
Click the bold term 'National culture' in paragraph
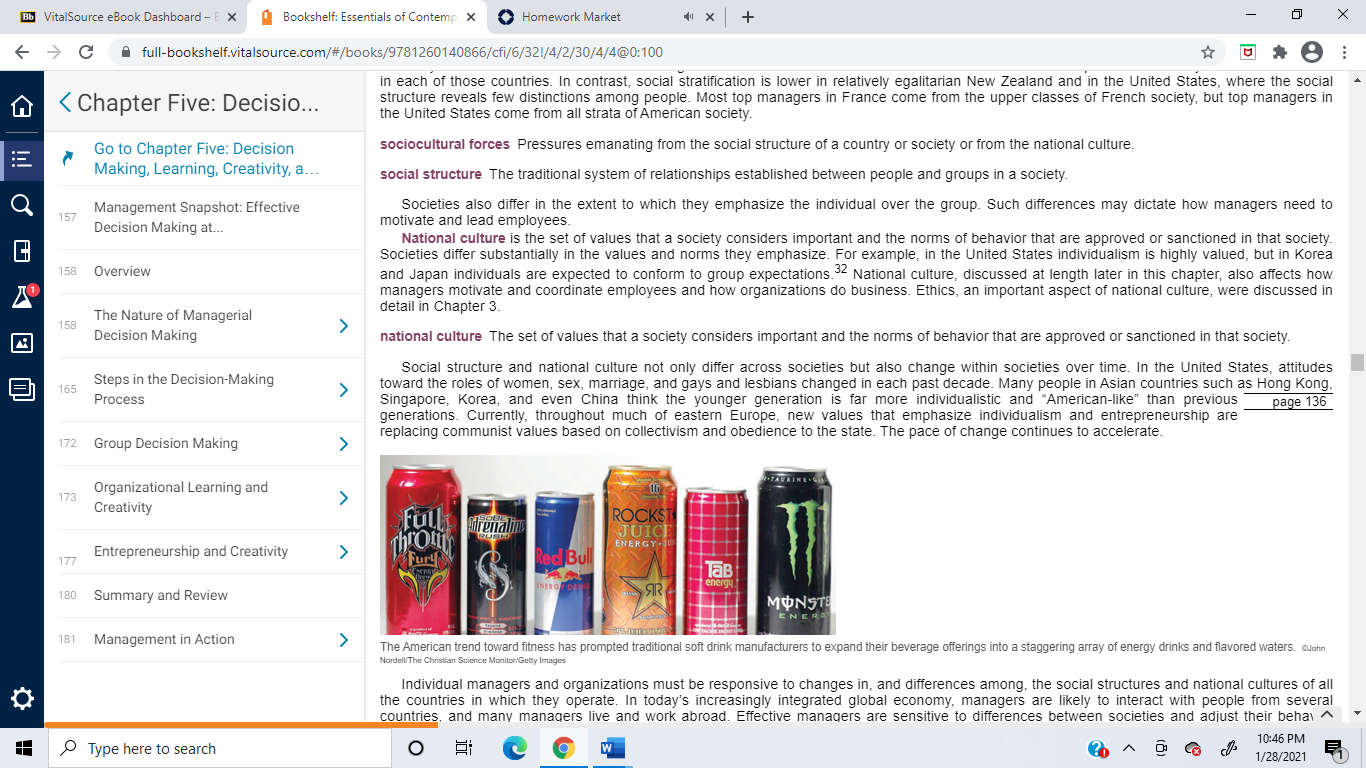[454, 238]
